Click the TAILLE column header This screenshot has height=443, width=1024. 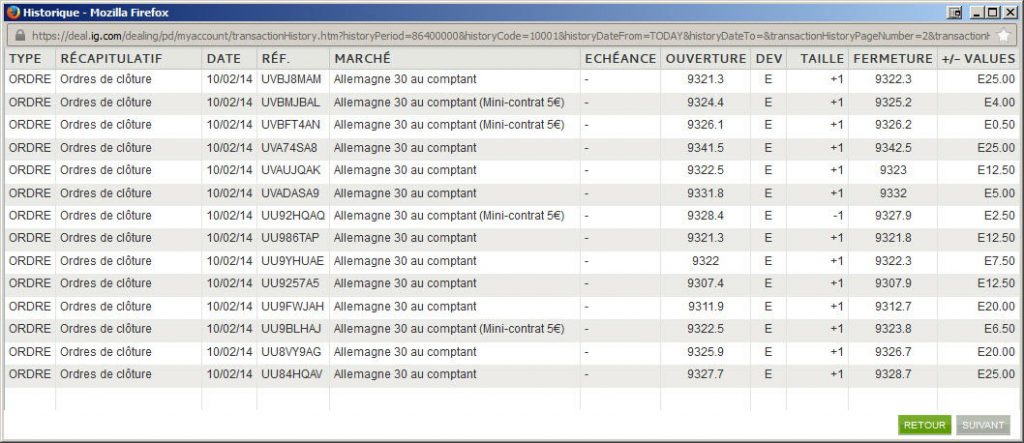pos(822,59)
